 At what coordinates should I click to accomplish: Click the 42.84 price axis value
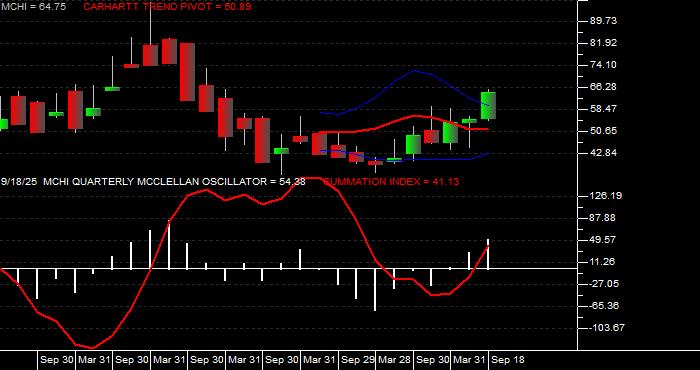[x=603, y=153]
